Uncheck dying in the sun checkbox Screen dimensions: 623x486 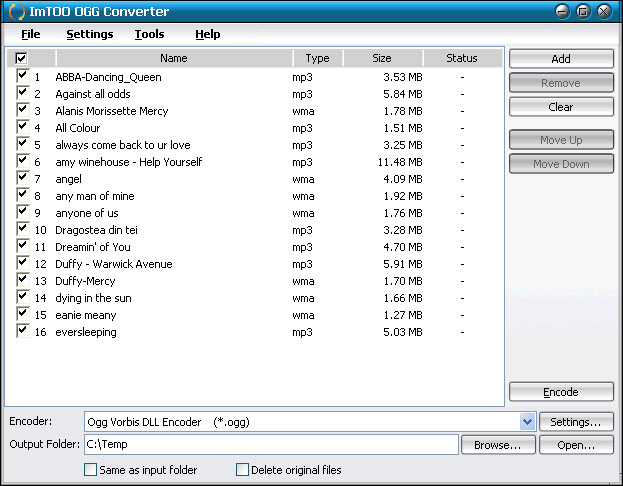coord(23,297)
